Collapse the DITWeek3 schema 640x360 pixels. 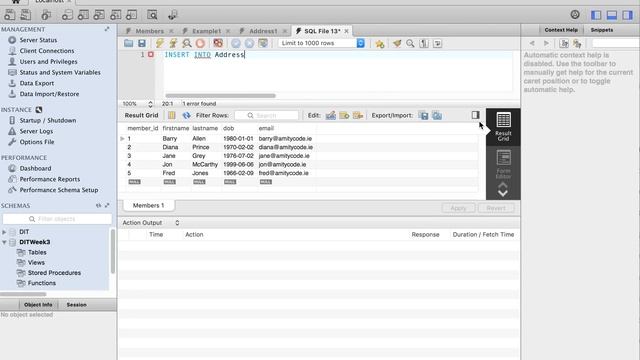(x=4, y=242)
